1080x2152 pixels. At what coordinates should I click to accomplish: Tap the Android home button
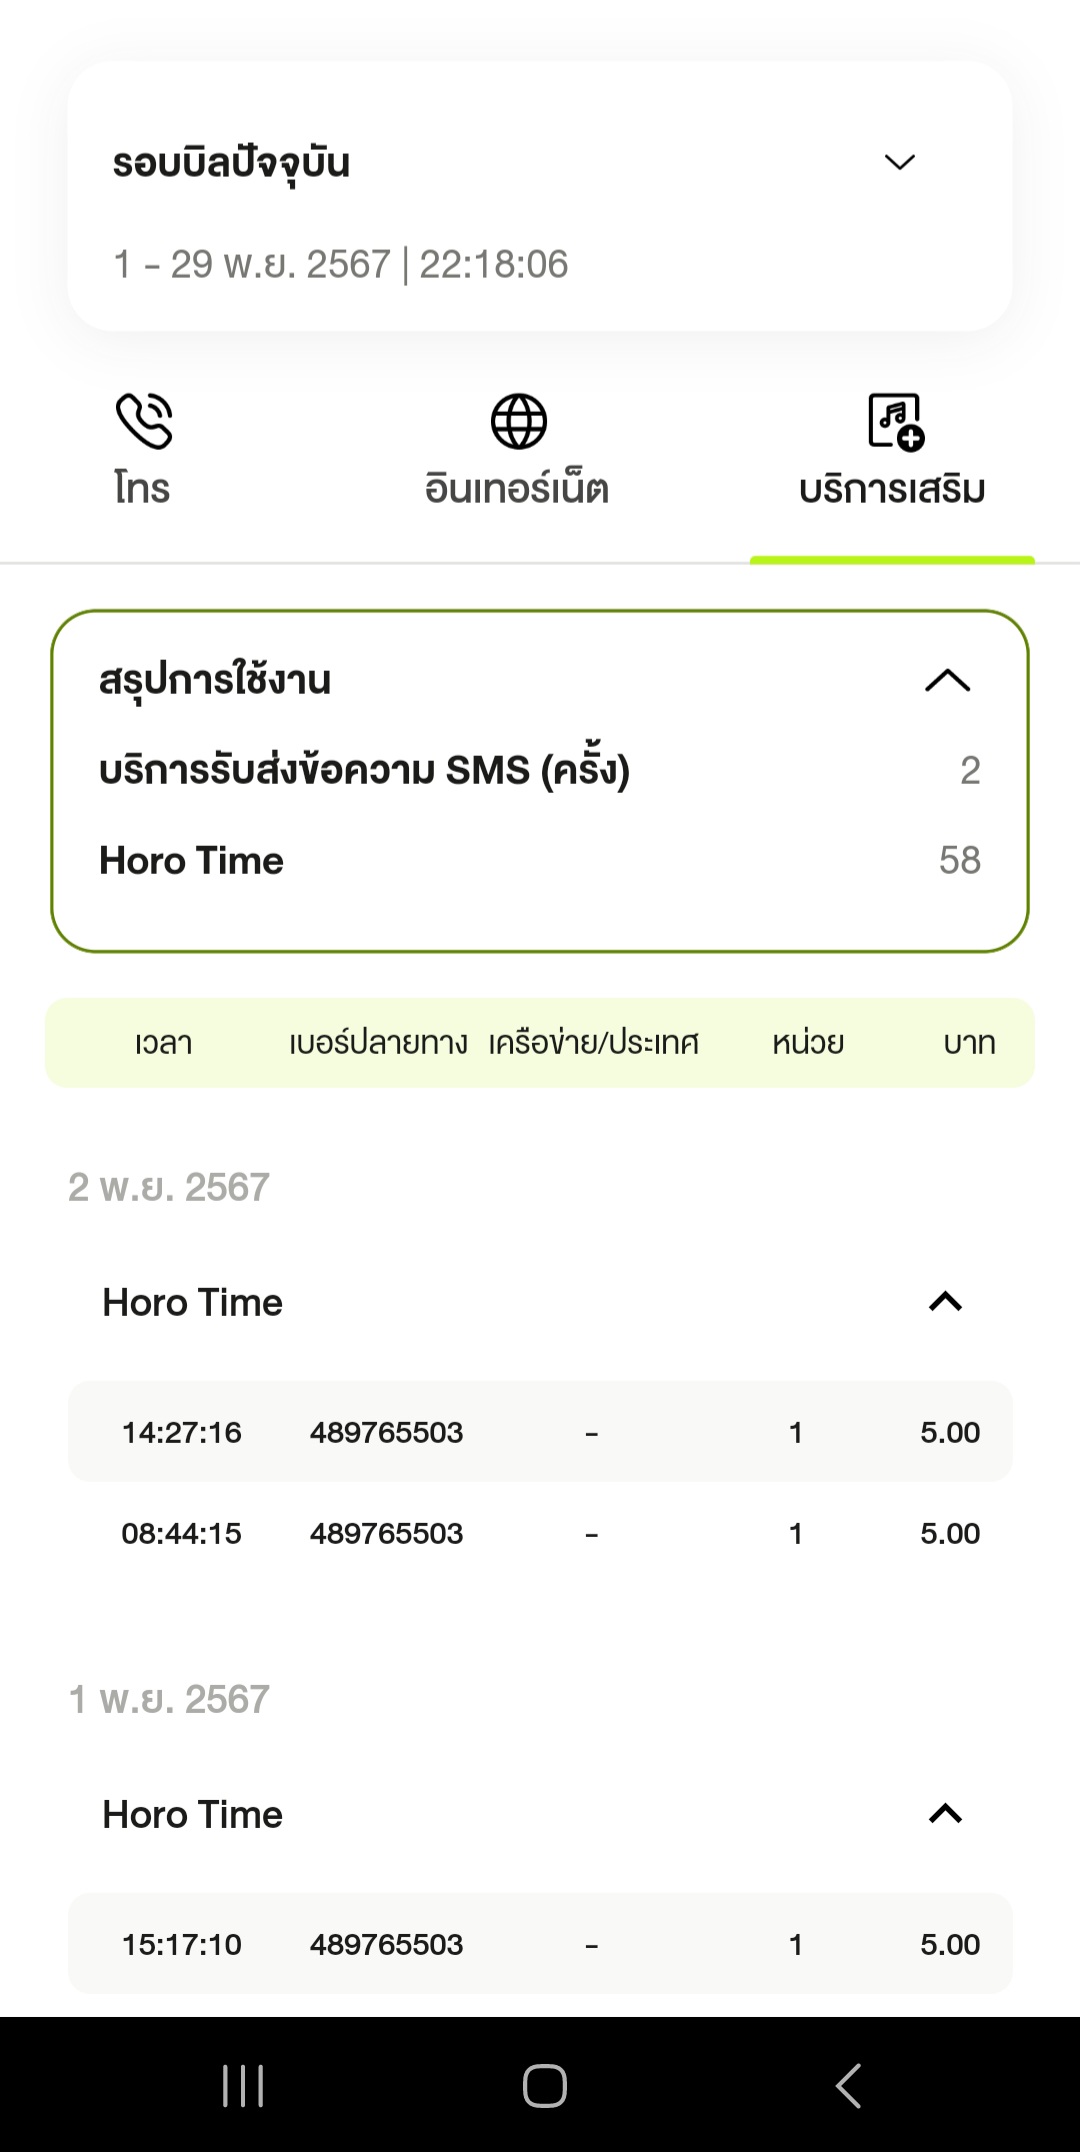(544, 2086)
